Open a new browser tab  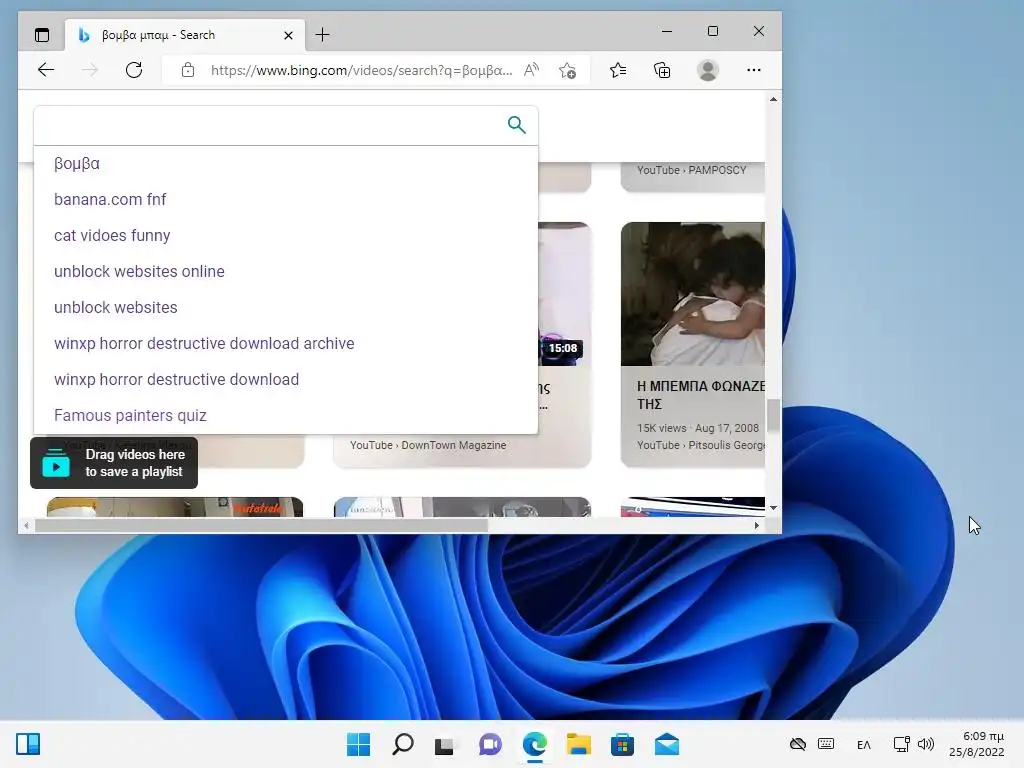(x=322, y=35)
